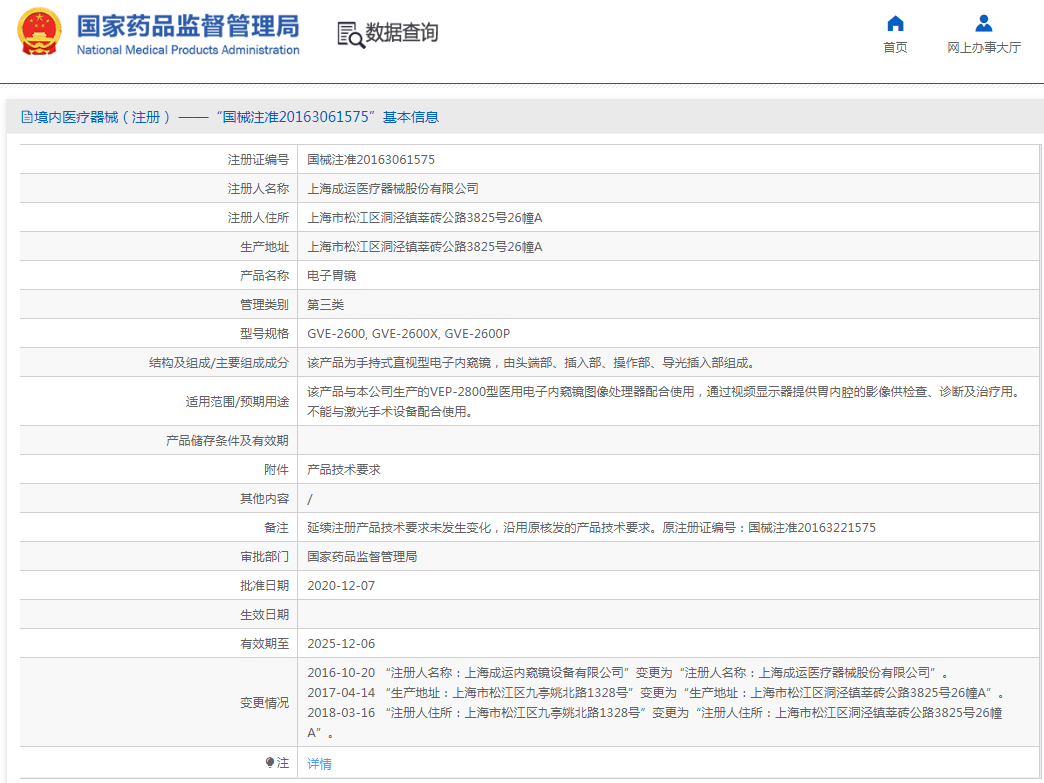Click the bullet icon beside 注
Viewport: 1044px width, 783px height.
pyautogui.click(x=270, y=763)
